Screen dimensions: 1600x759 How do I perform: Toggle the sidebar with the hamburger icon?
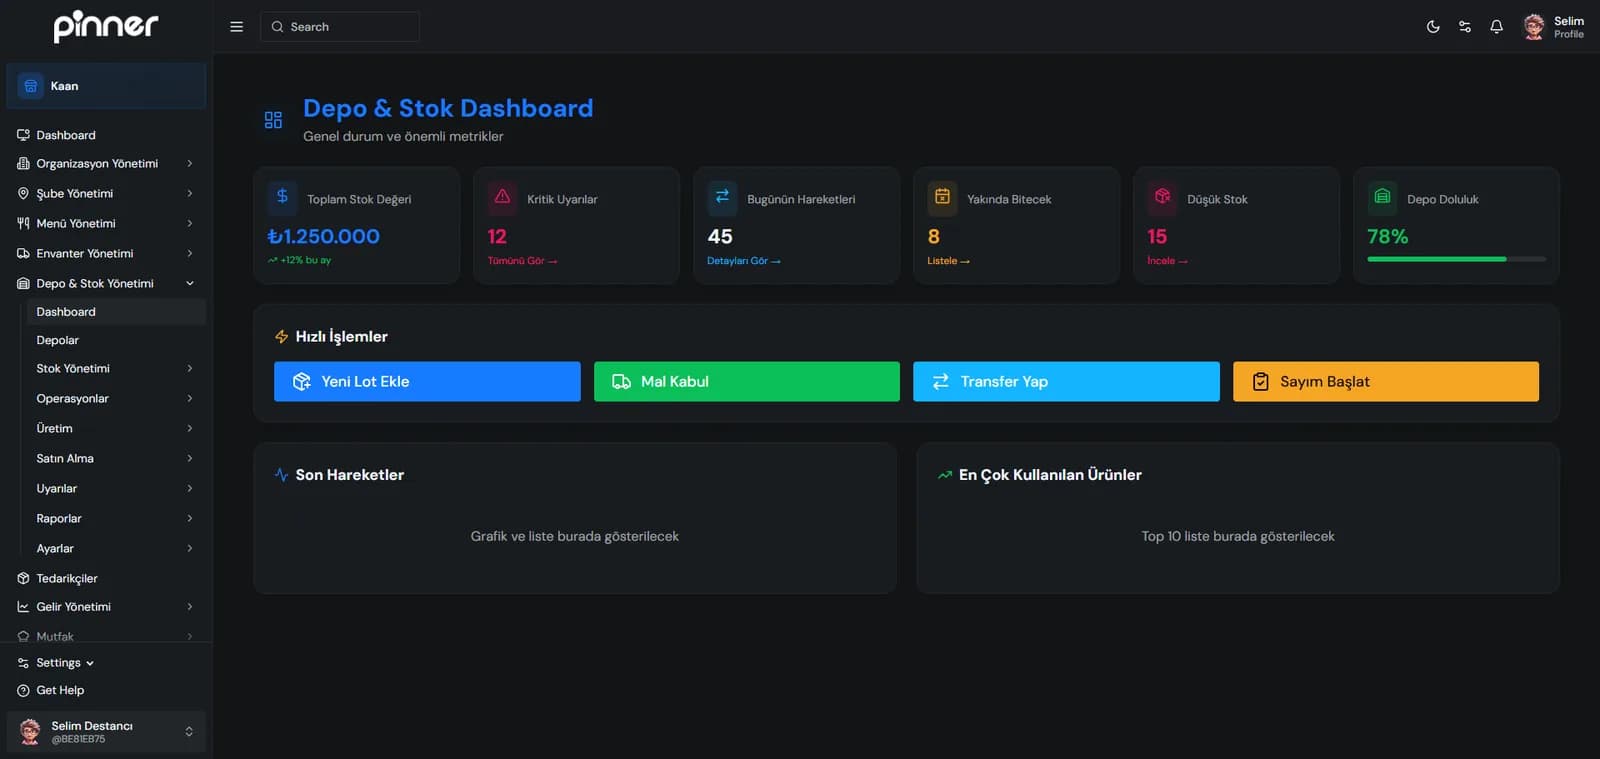tap(236, 27)
